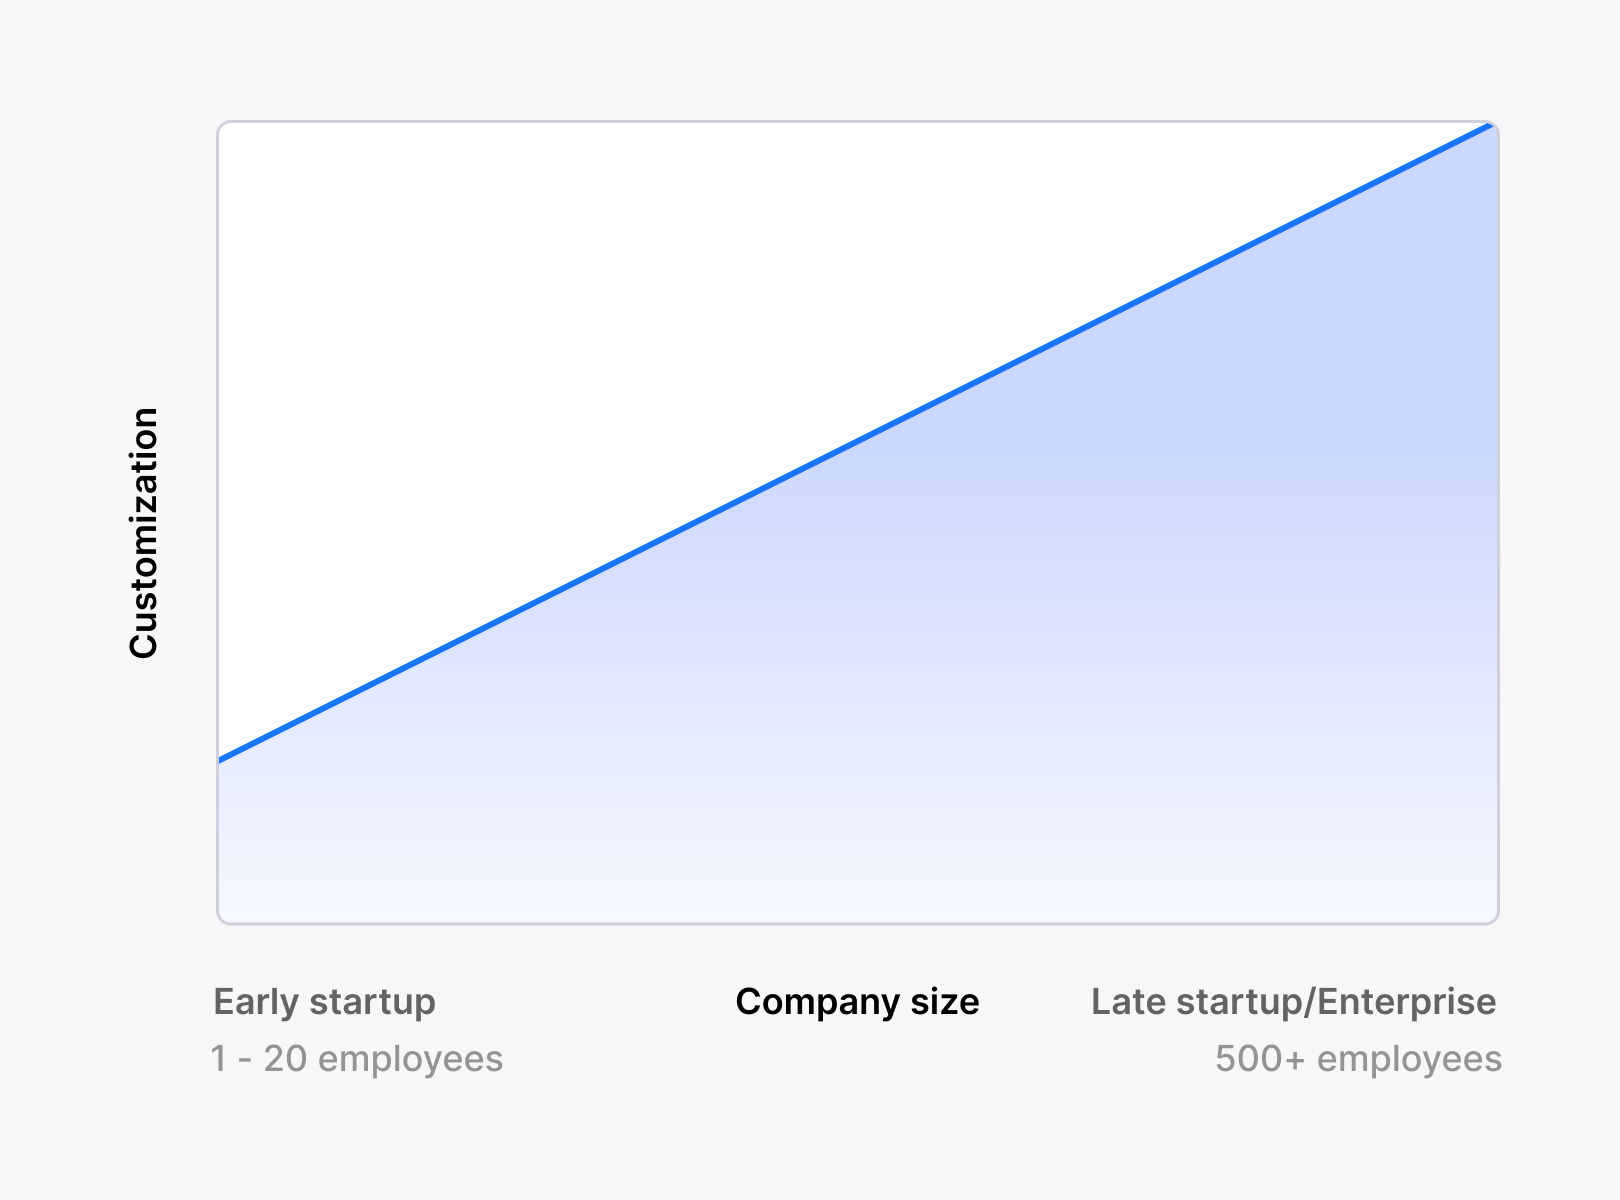Select the Early startup label

click(324, 1002)
